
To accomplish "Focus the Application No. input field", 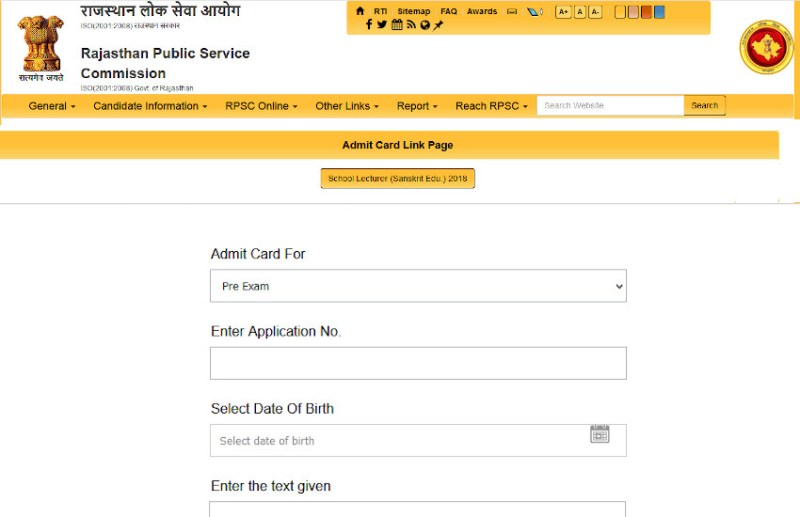I will pos(418,363).
